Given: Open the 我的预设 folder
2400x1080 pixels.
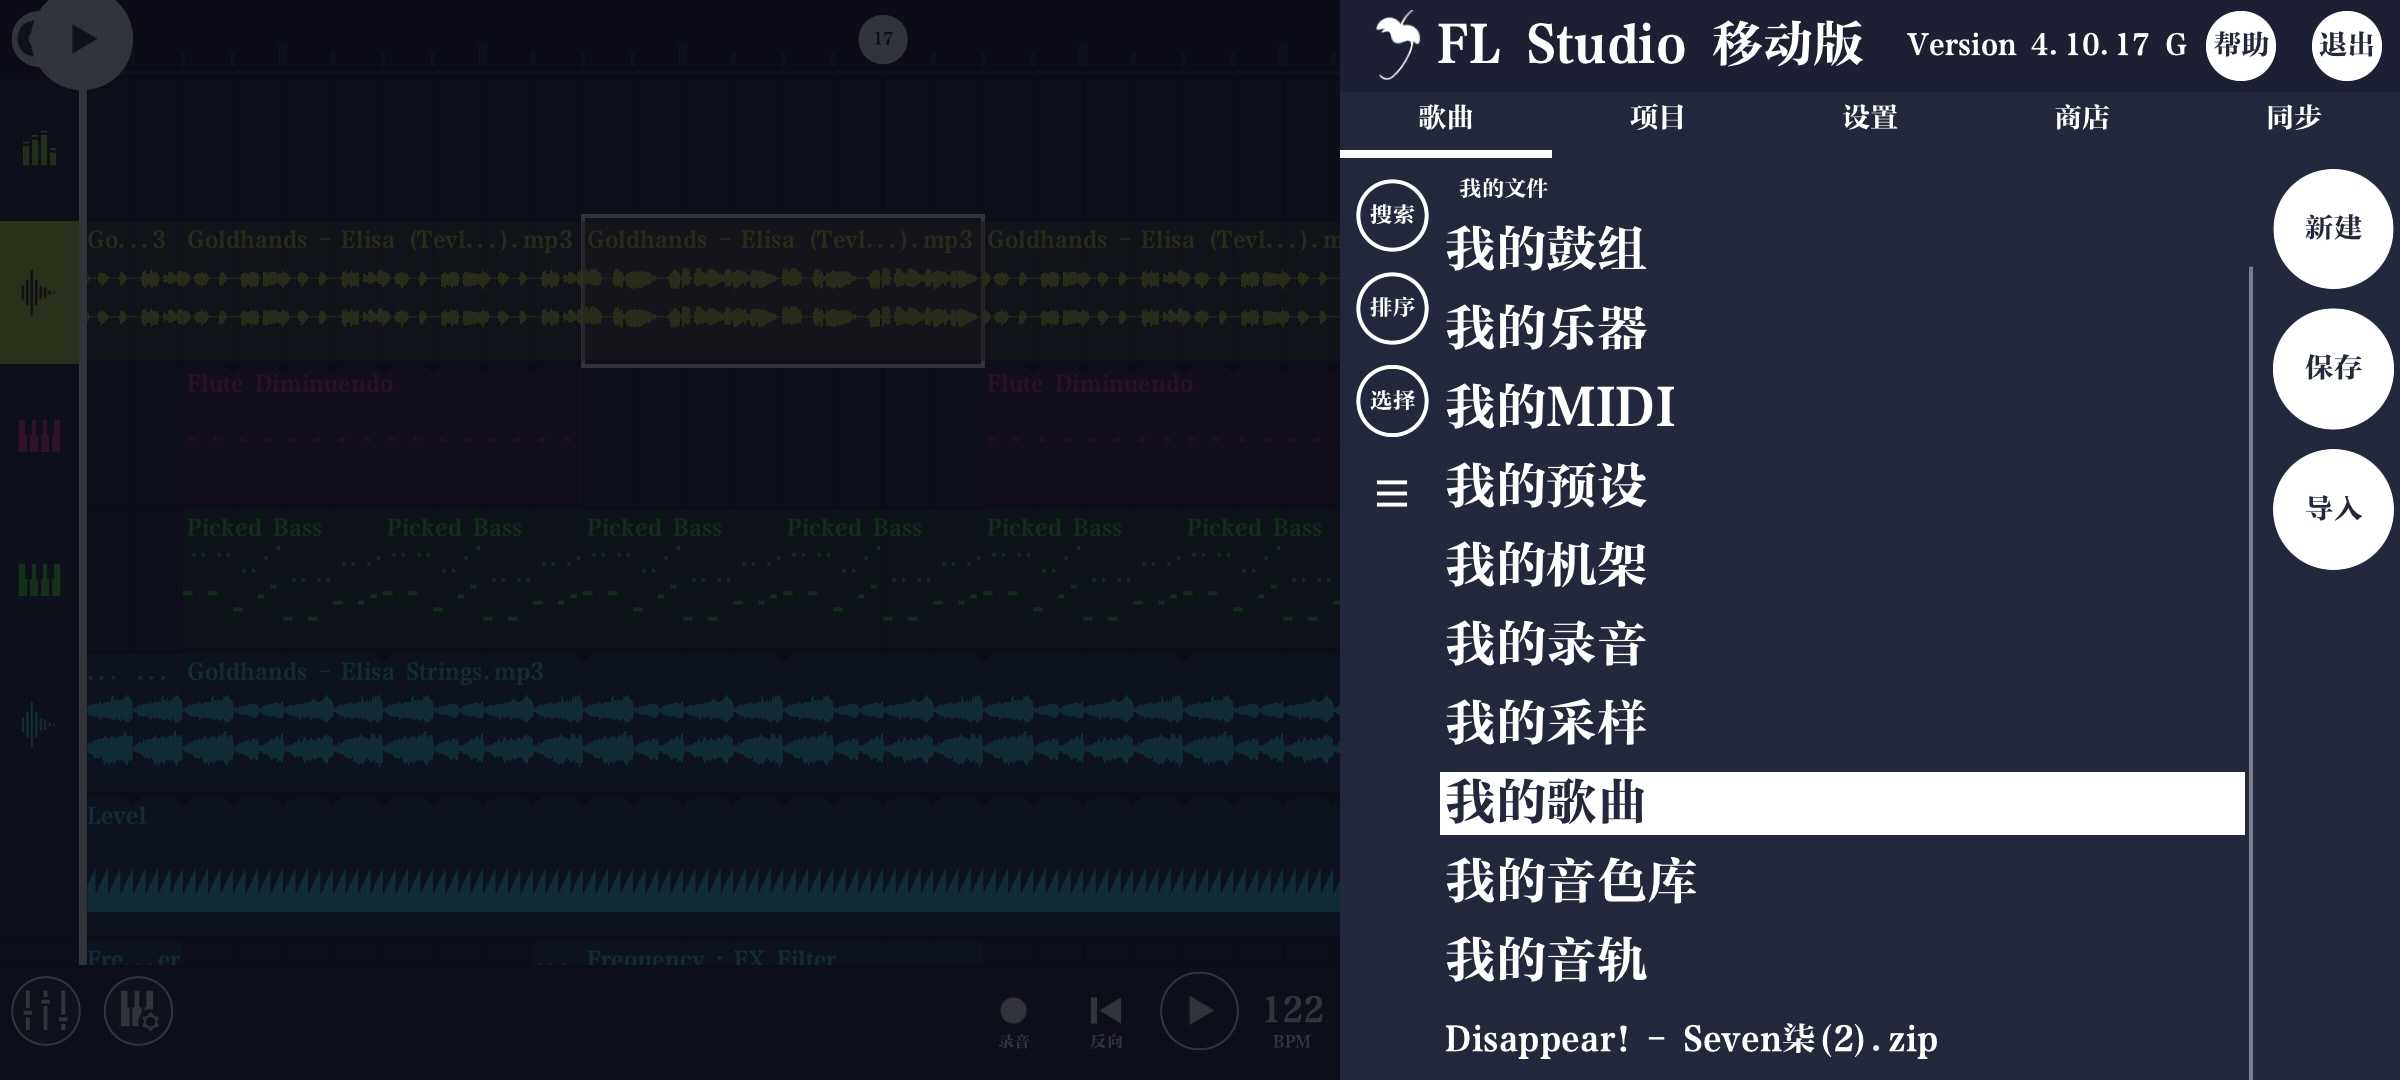Looking at the screenshot, I should pos(1842,485).
